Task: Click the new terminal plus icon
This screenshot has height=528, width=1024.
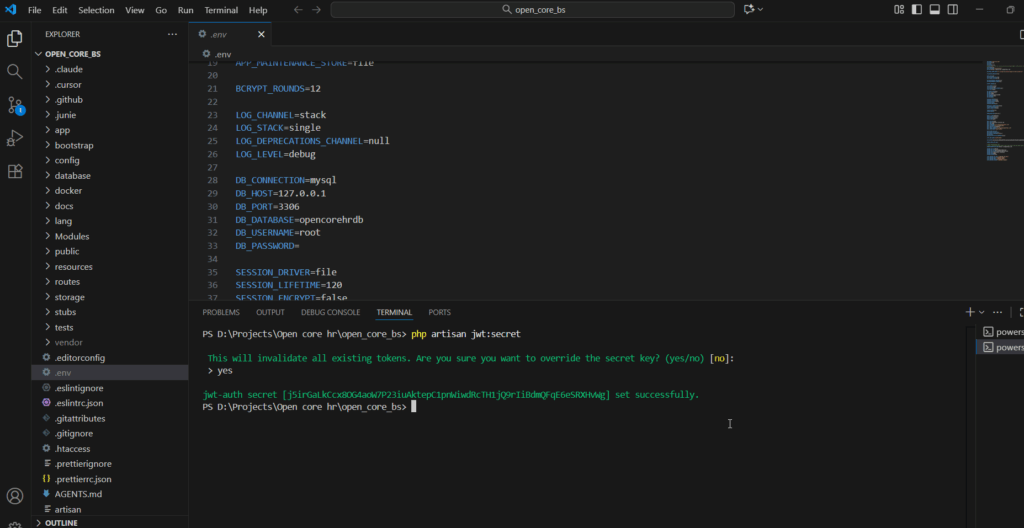Action: pyautogui.click(x=969, y=312)
